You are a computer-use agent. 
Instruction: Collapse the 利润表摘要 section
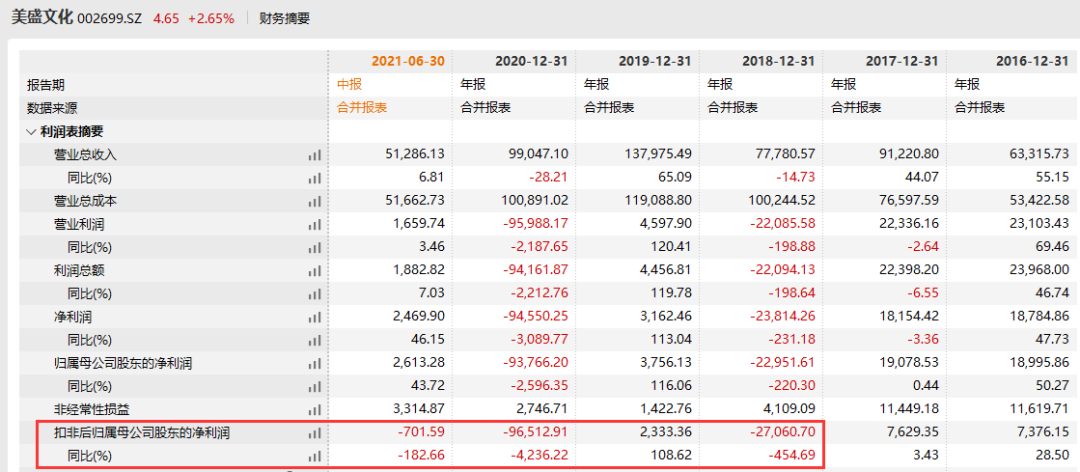[33, 131]
